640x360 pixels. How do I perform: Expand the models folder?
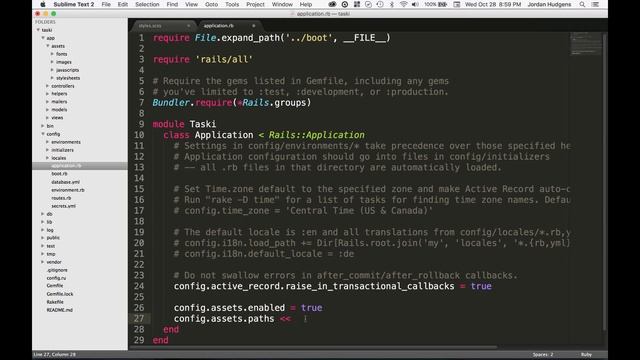point(48,110)
